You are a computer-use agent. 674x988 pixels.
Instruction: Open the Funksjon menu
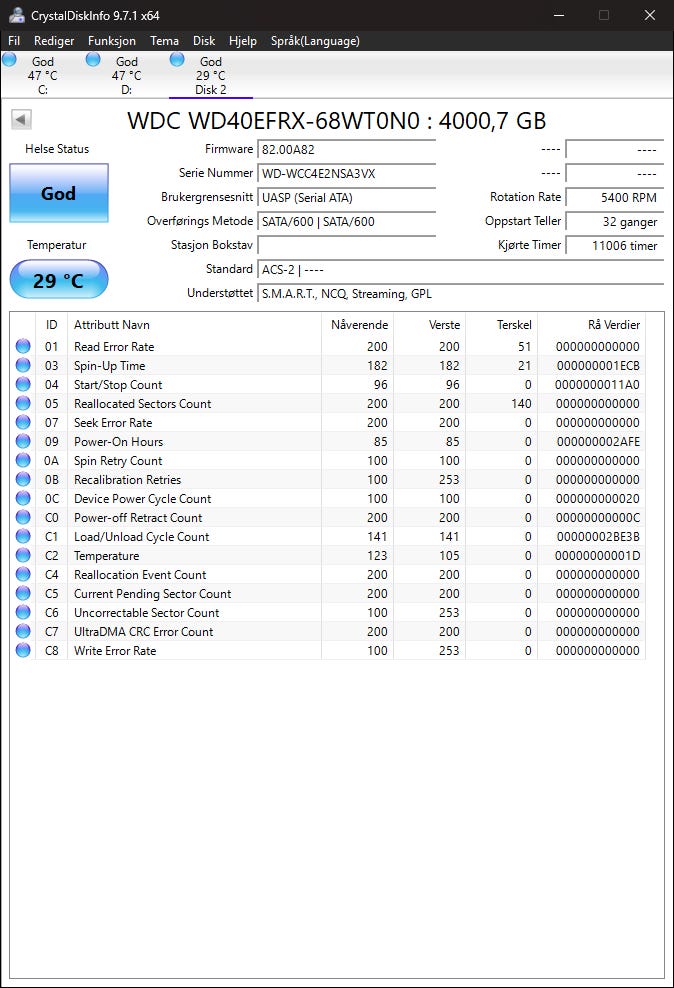pyautogui.click(x=112, y=41)
